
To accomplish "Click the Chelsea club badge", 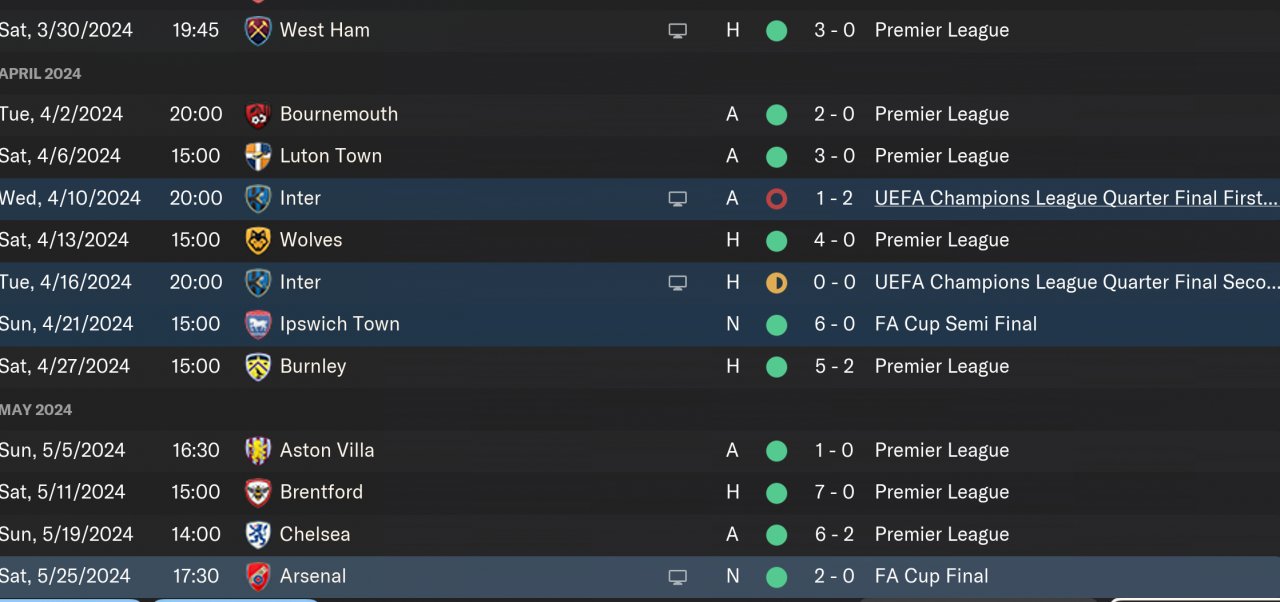I will click(258, 535).
